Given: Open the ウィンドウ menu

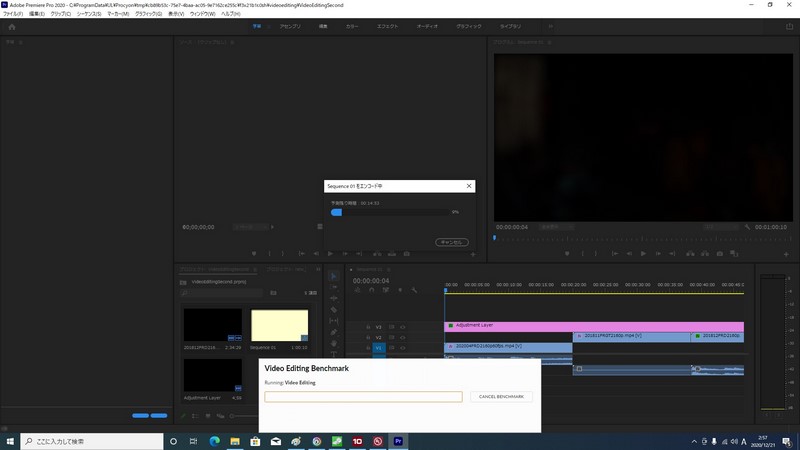Looking at the screenshot, I should click(203, 14).
